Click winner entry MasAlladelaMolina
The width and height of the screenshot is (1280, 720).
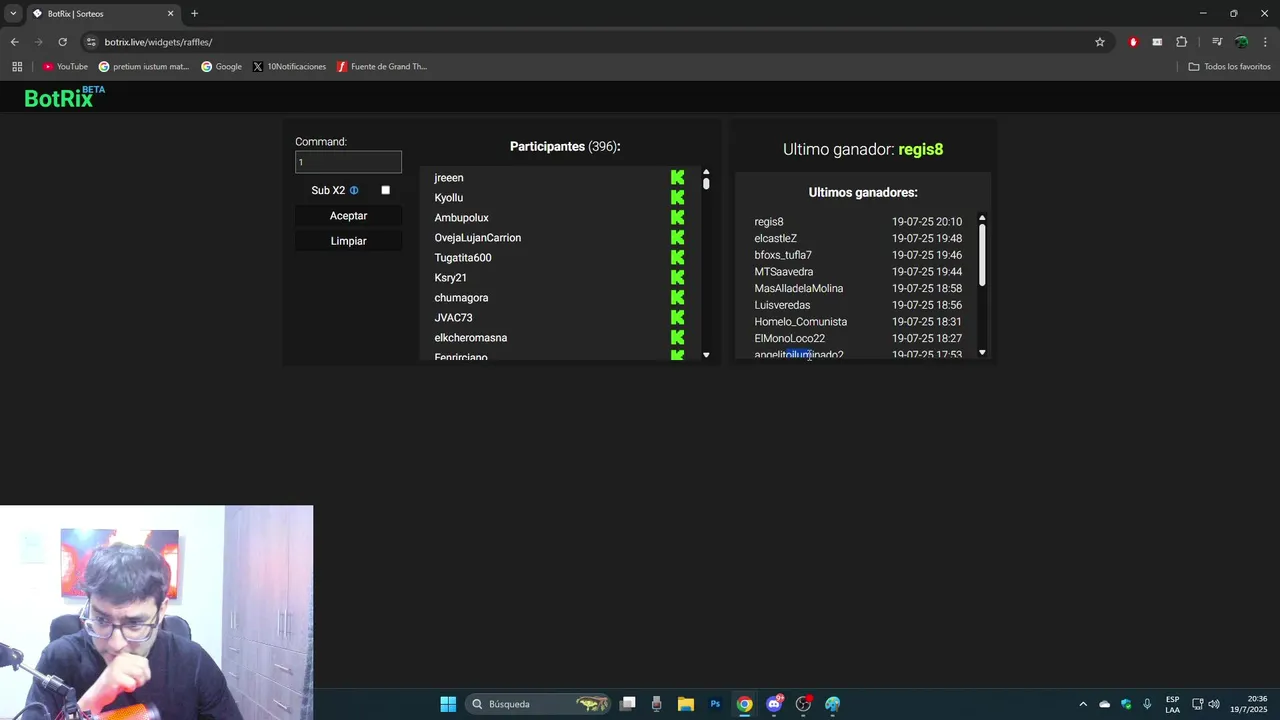(x=799, y=289)
